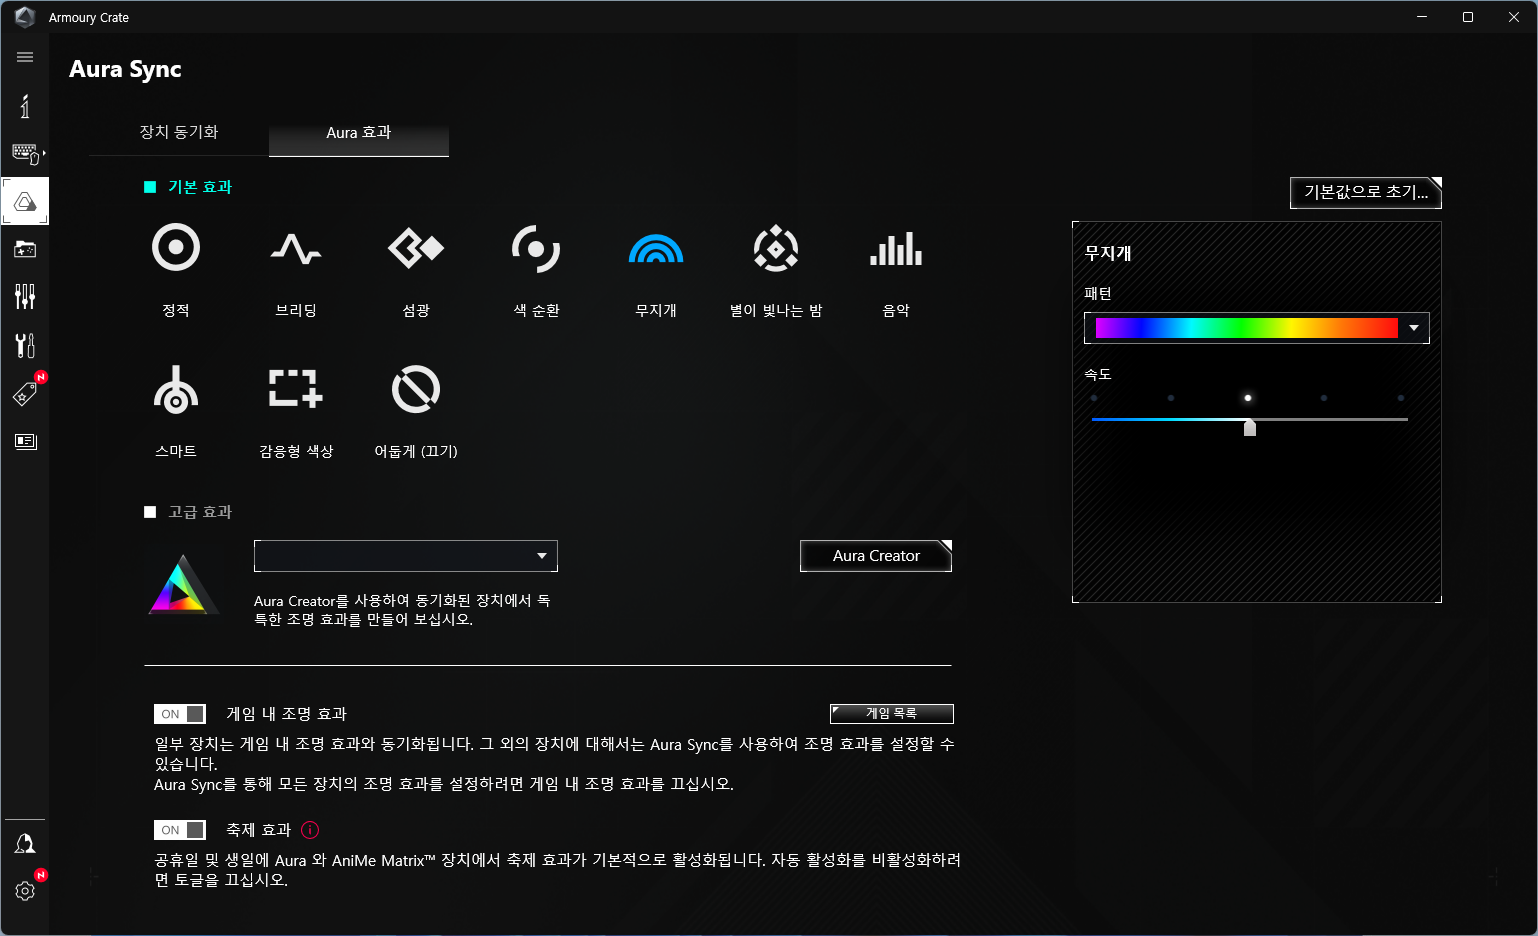Pick the 색 순환 color cycle icon
Image resolution: width=1538 pixels, height=936 pixels.
coord(536,248)
